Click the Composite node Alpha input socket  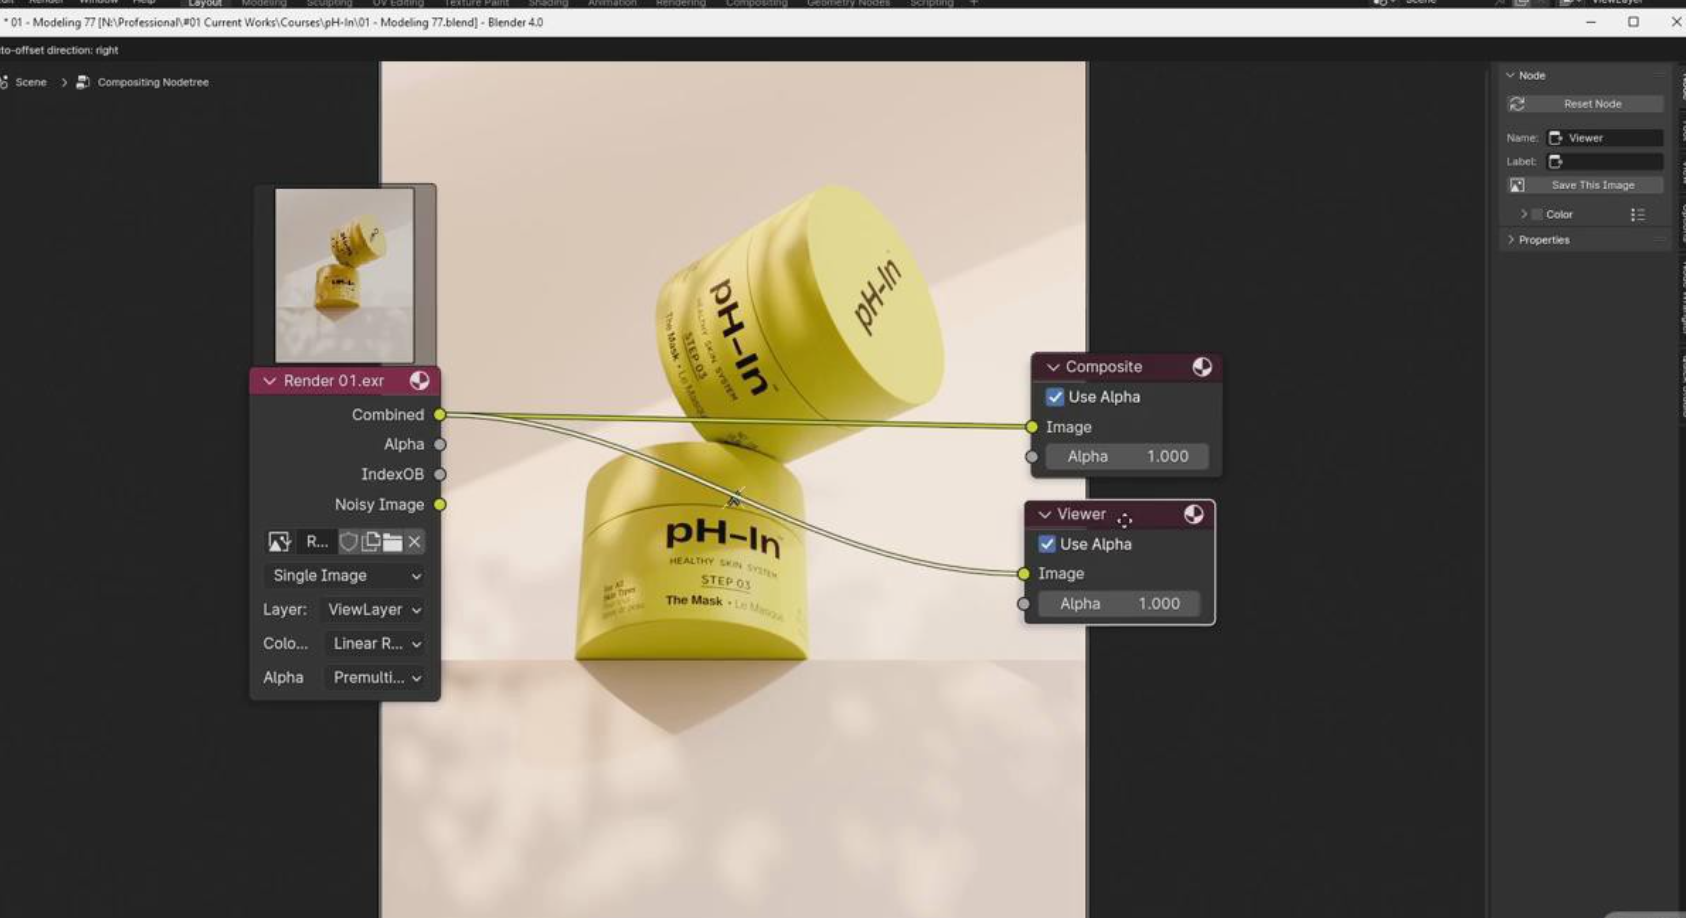point(1032,457)
